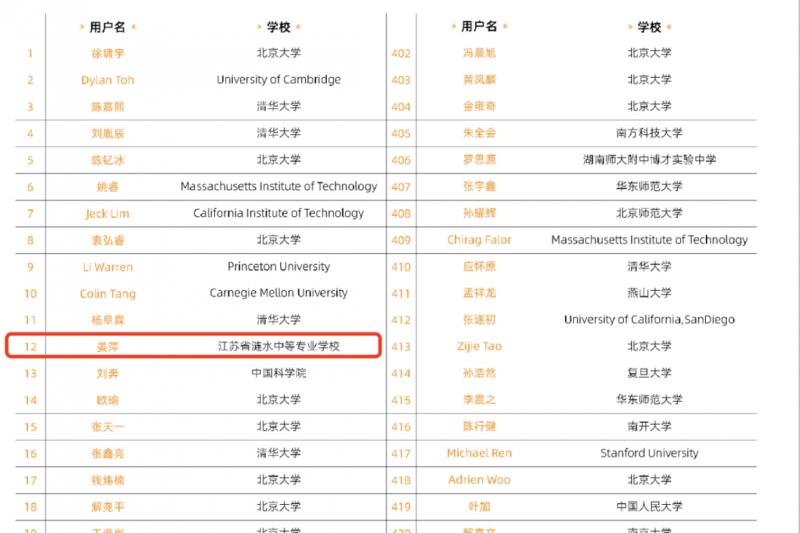This screenshot has height=533, width=800.
Task: Click on username Zijie Tao
Action: tap(479, 347)
